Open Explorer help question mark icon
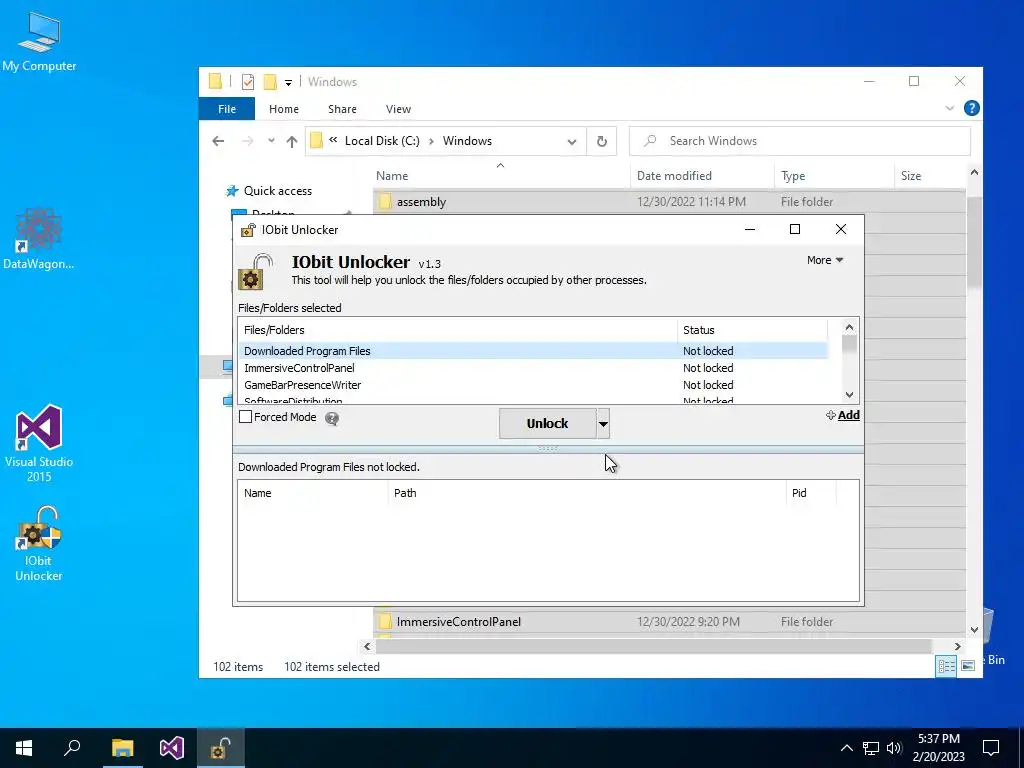Image resolution: width=1024 pixels, height=768 pixels. tap(971, 108)
